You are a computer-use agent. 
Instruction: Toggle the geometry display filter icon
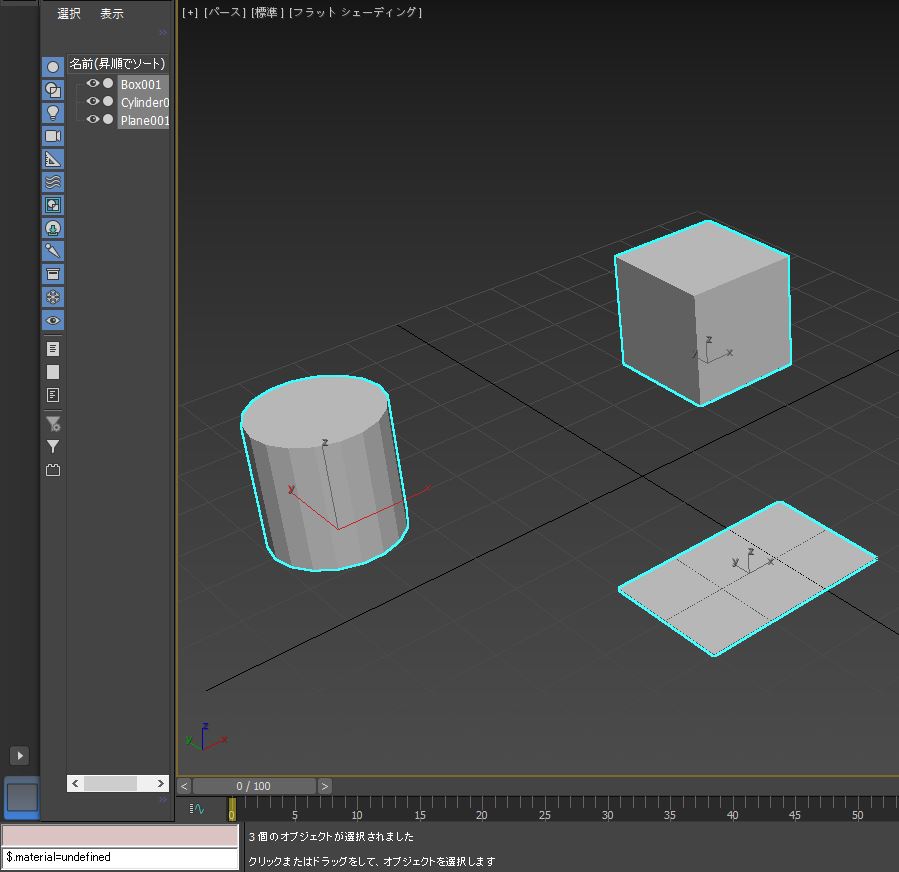click(x=53, y=67)
